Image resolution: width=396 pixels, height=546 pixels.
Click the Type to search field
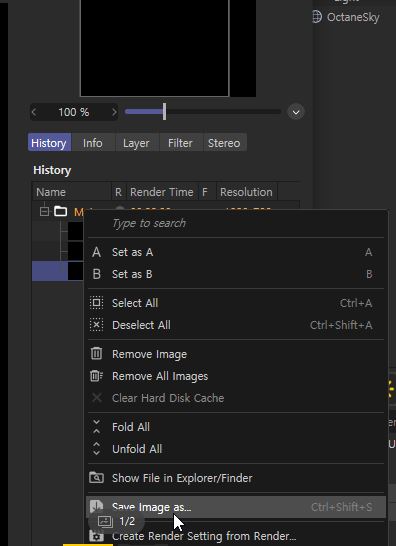pos(236,223)
